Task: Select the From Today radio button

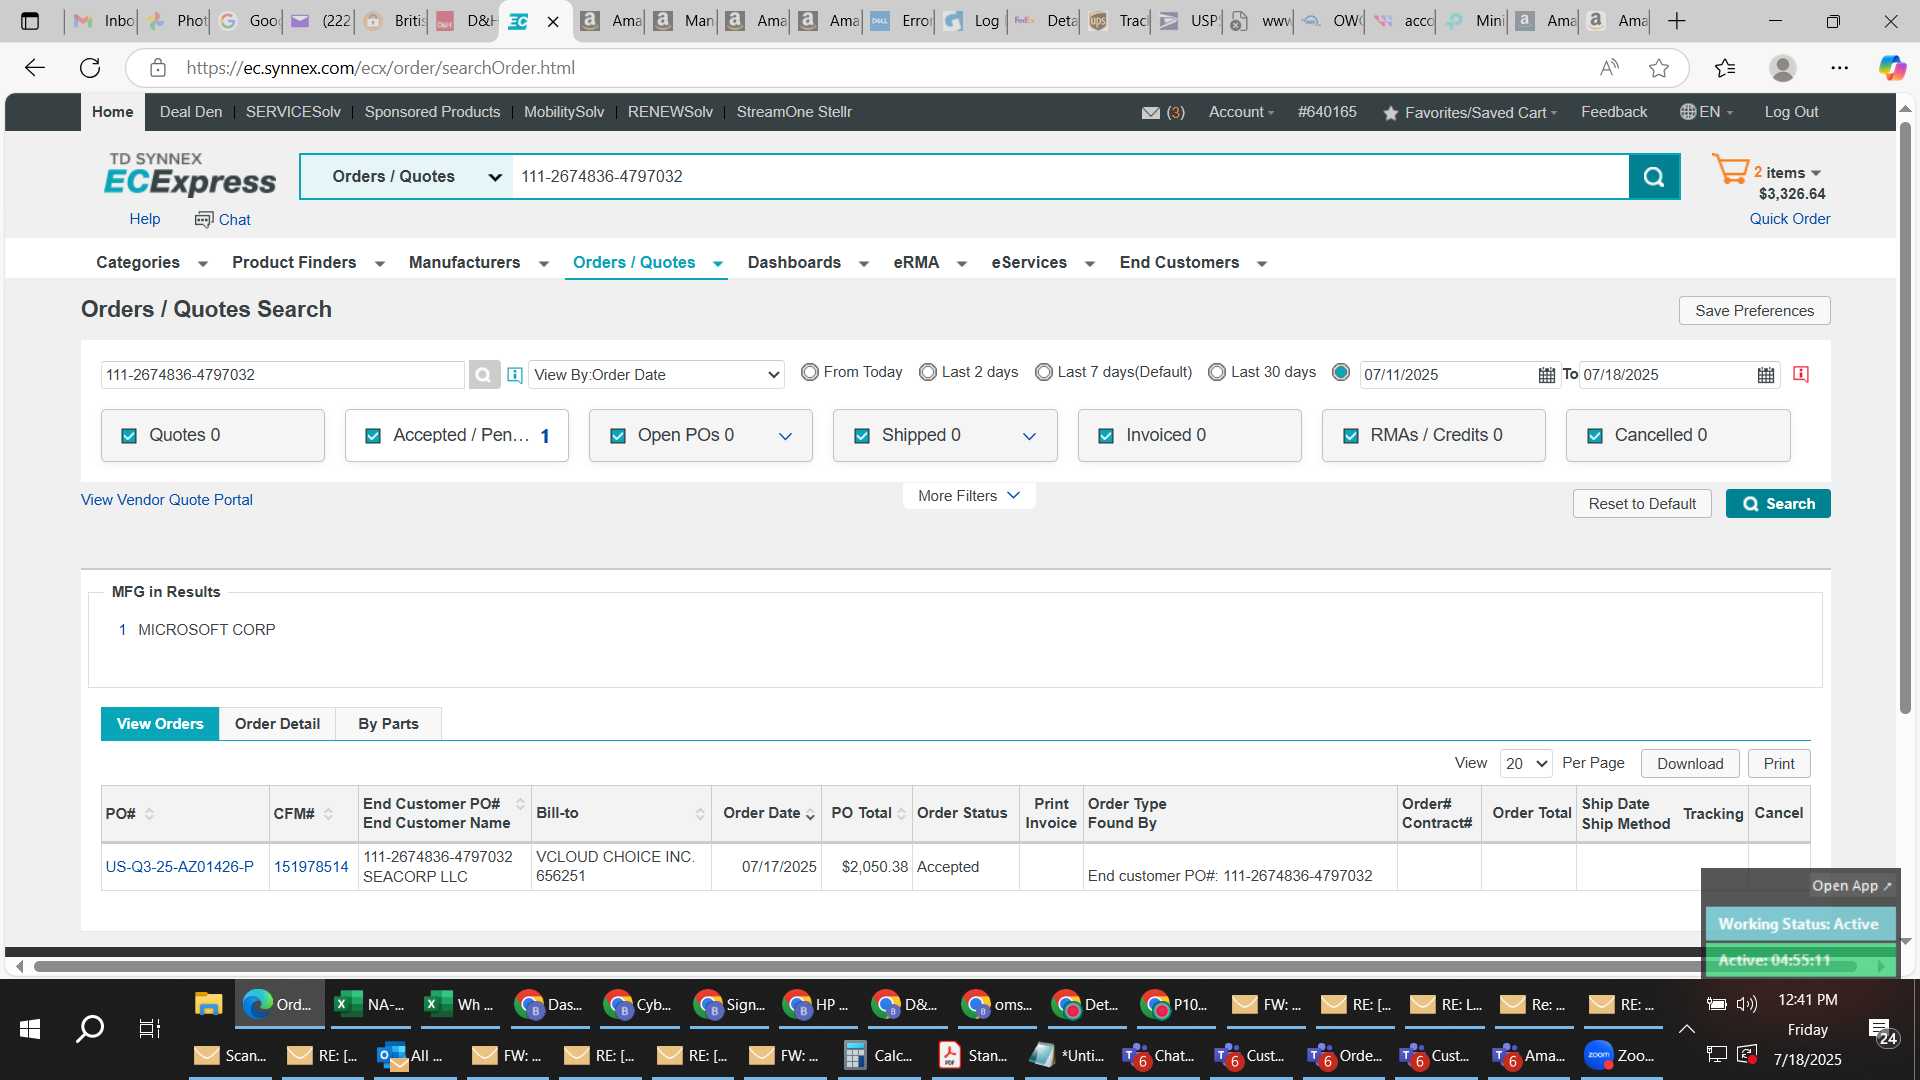Action: pyautogui.click(x=810, y=372)
